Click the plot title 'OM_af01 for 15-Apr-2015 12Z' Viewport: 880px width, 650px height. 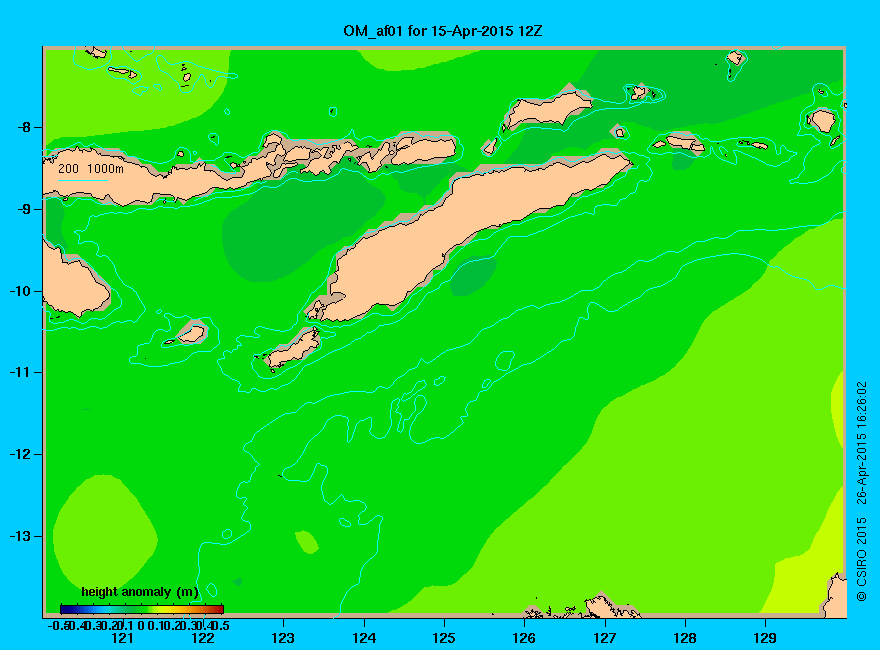(x=443, y=30)
